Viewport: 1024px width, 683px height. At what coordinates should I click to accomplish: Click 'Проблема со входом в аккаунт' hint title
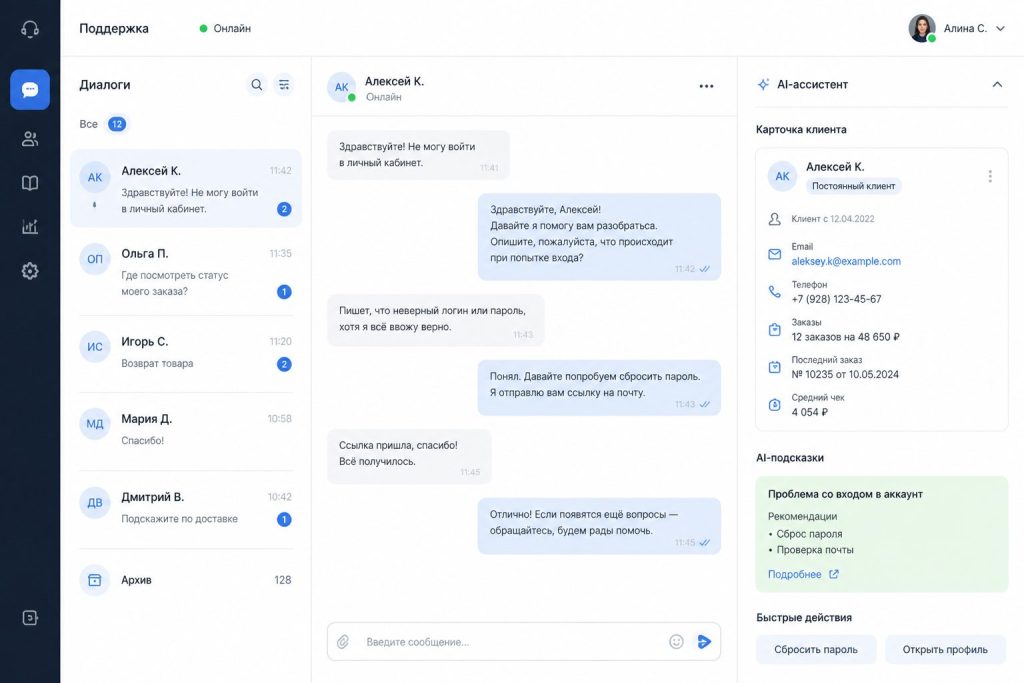[845, 494]
